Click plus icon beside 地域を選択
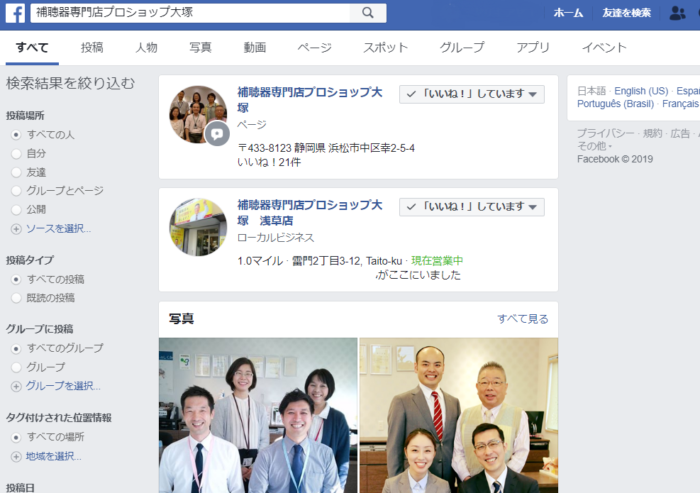Viewport: 700px width, 493px height. point(16,457)
